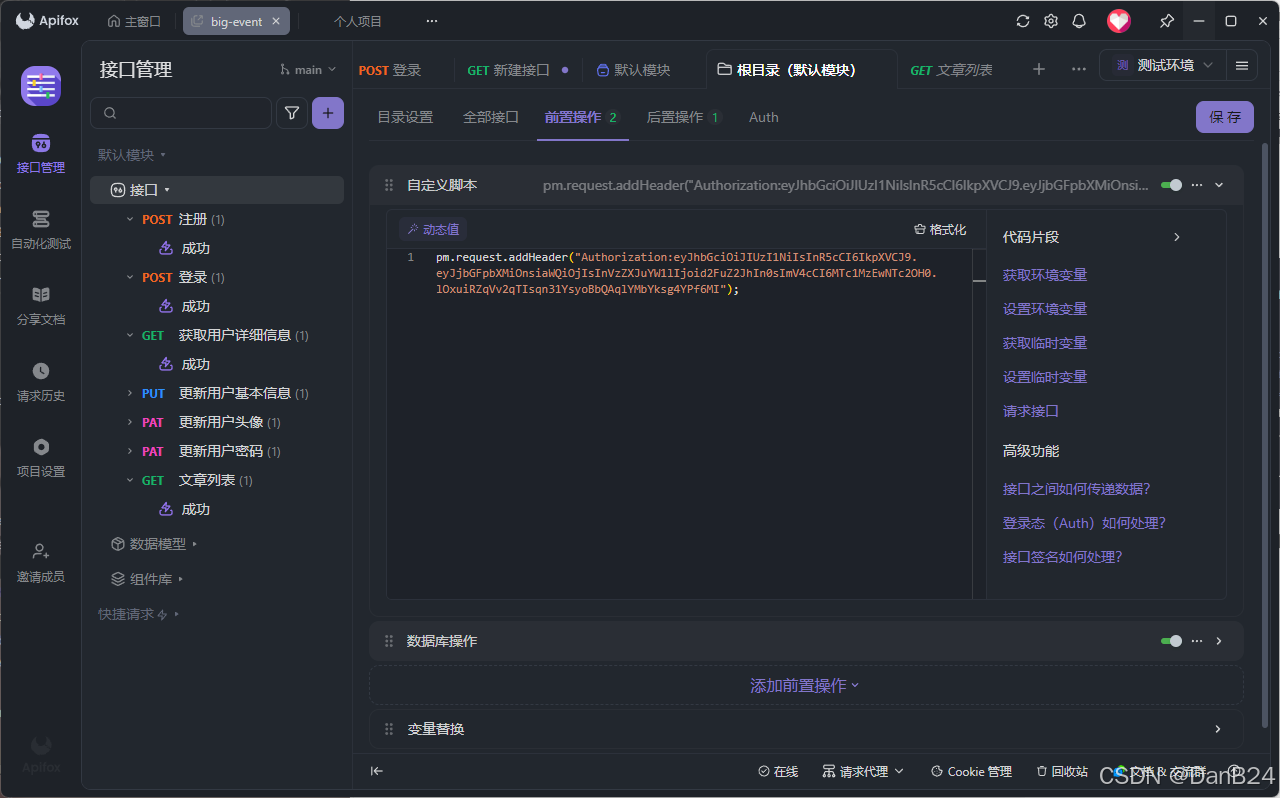Open 项目设置 in the sidebar
The width and height of the screenshot is (1280, 798).
[x=40, y=458]
